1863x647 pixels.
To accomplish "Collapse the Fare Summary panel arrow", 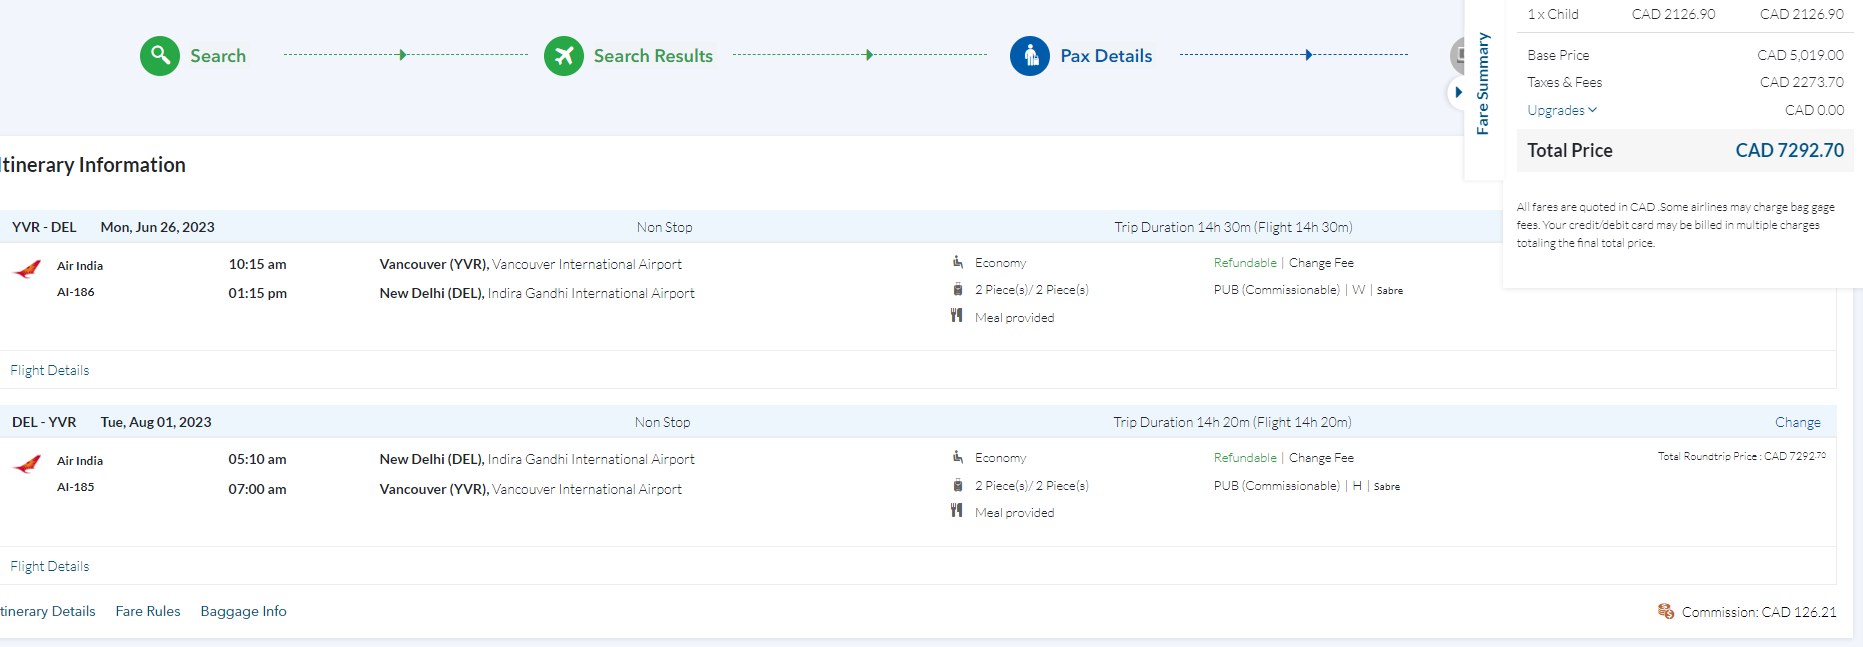I will [1458, 92].
